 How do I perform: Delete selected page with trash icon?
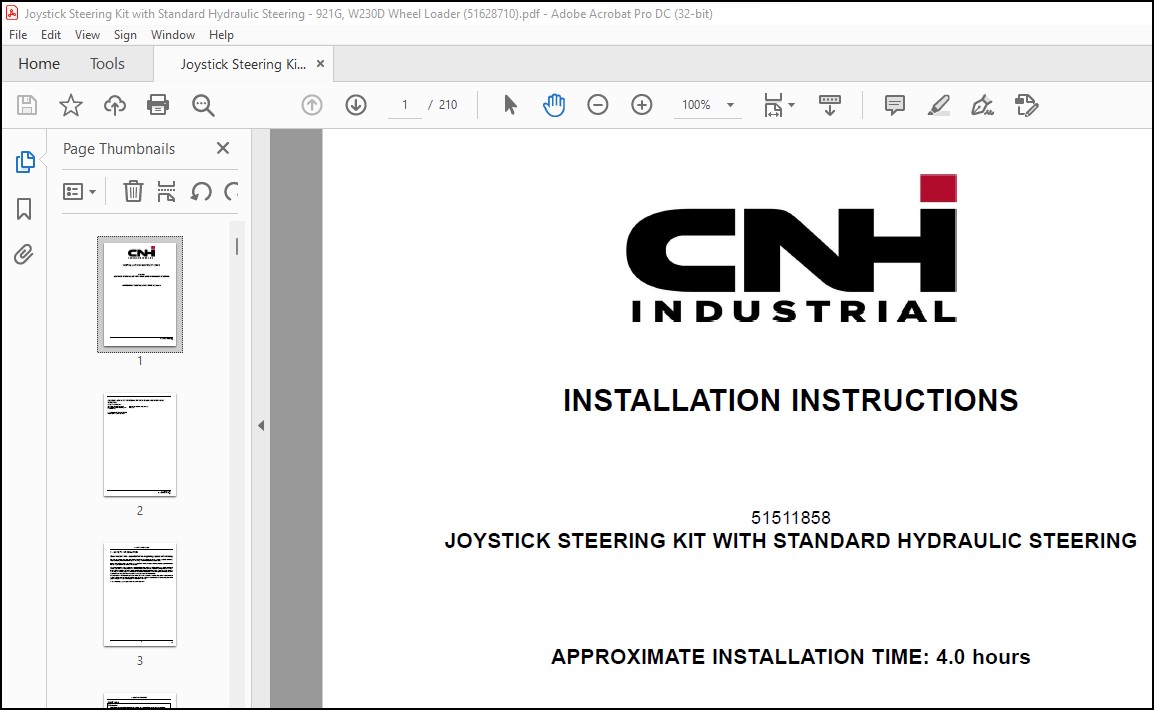[x=133, y=191]
